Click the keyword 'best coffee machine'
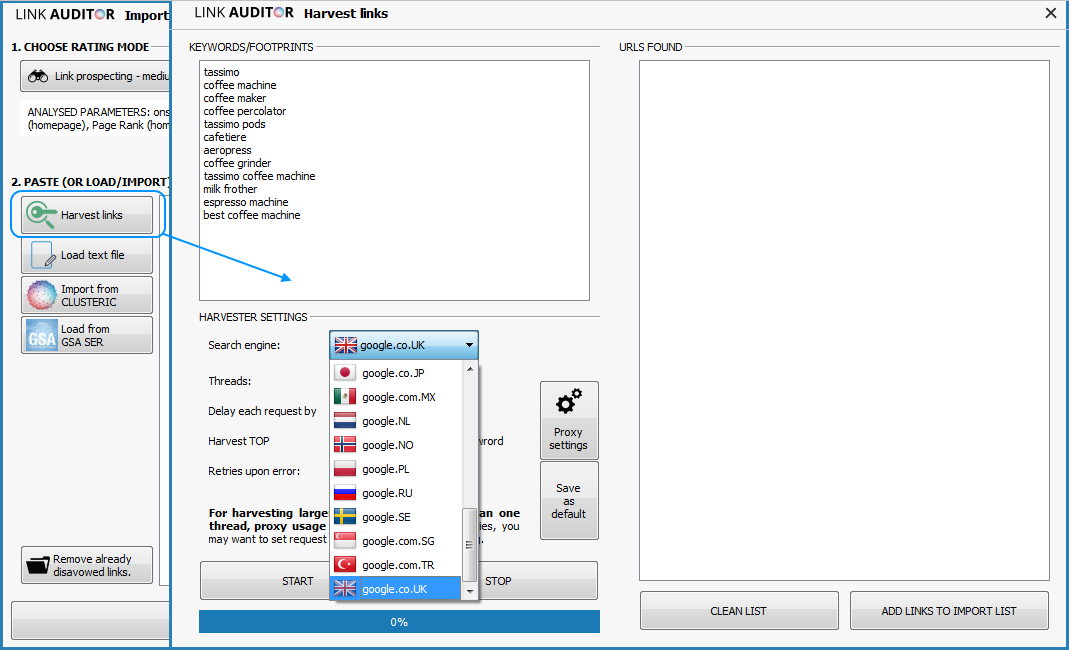This screenshot has width=1069, height=650. coord(252,215)
